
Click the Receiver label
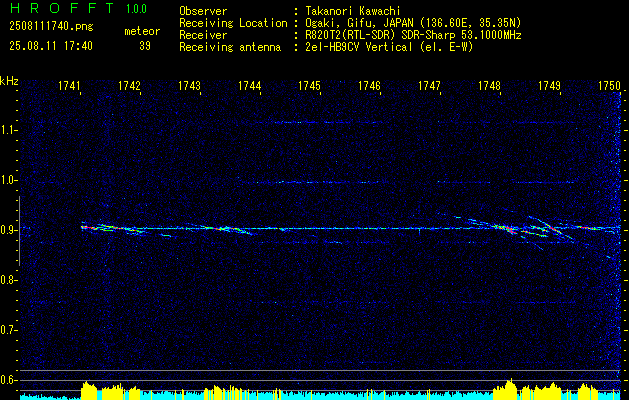[203, 35]
